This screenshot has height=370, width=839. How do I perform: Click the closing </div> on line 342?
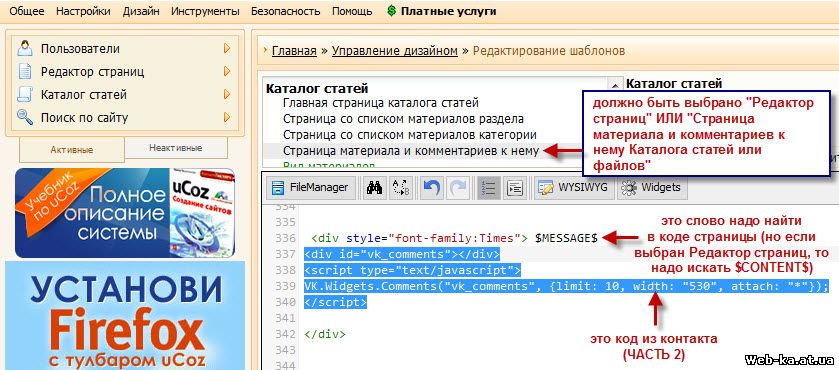coord(325,334)
